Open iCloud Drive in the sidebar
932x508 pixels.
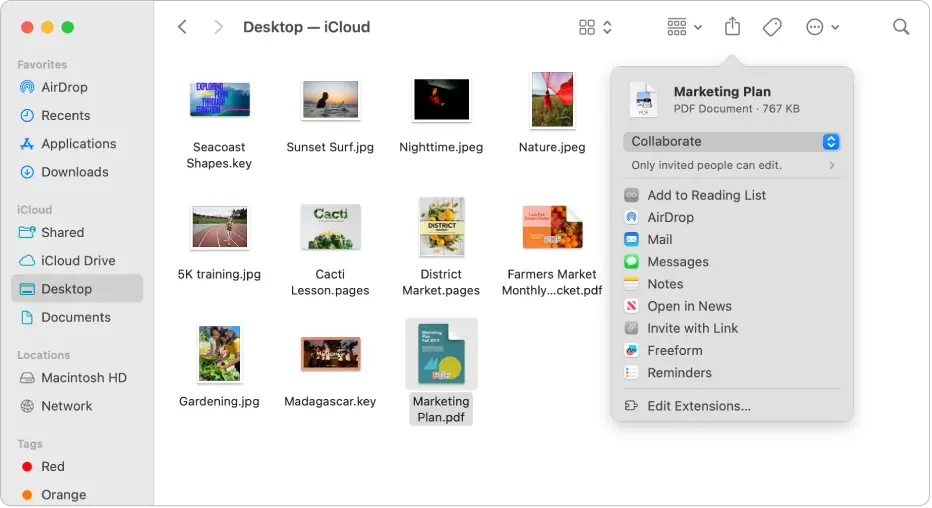(78, 260)
